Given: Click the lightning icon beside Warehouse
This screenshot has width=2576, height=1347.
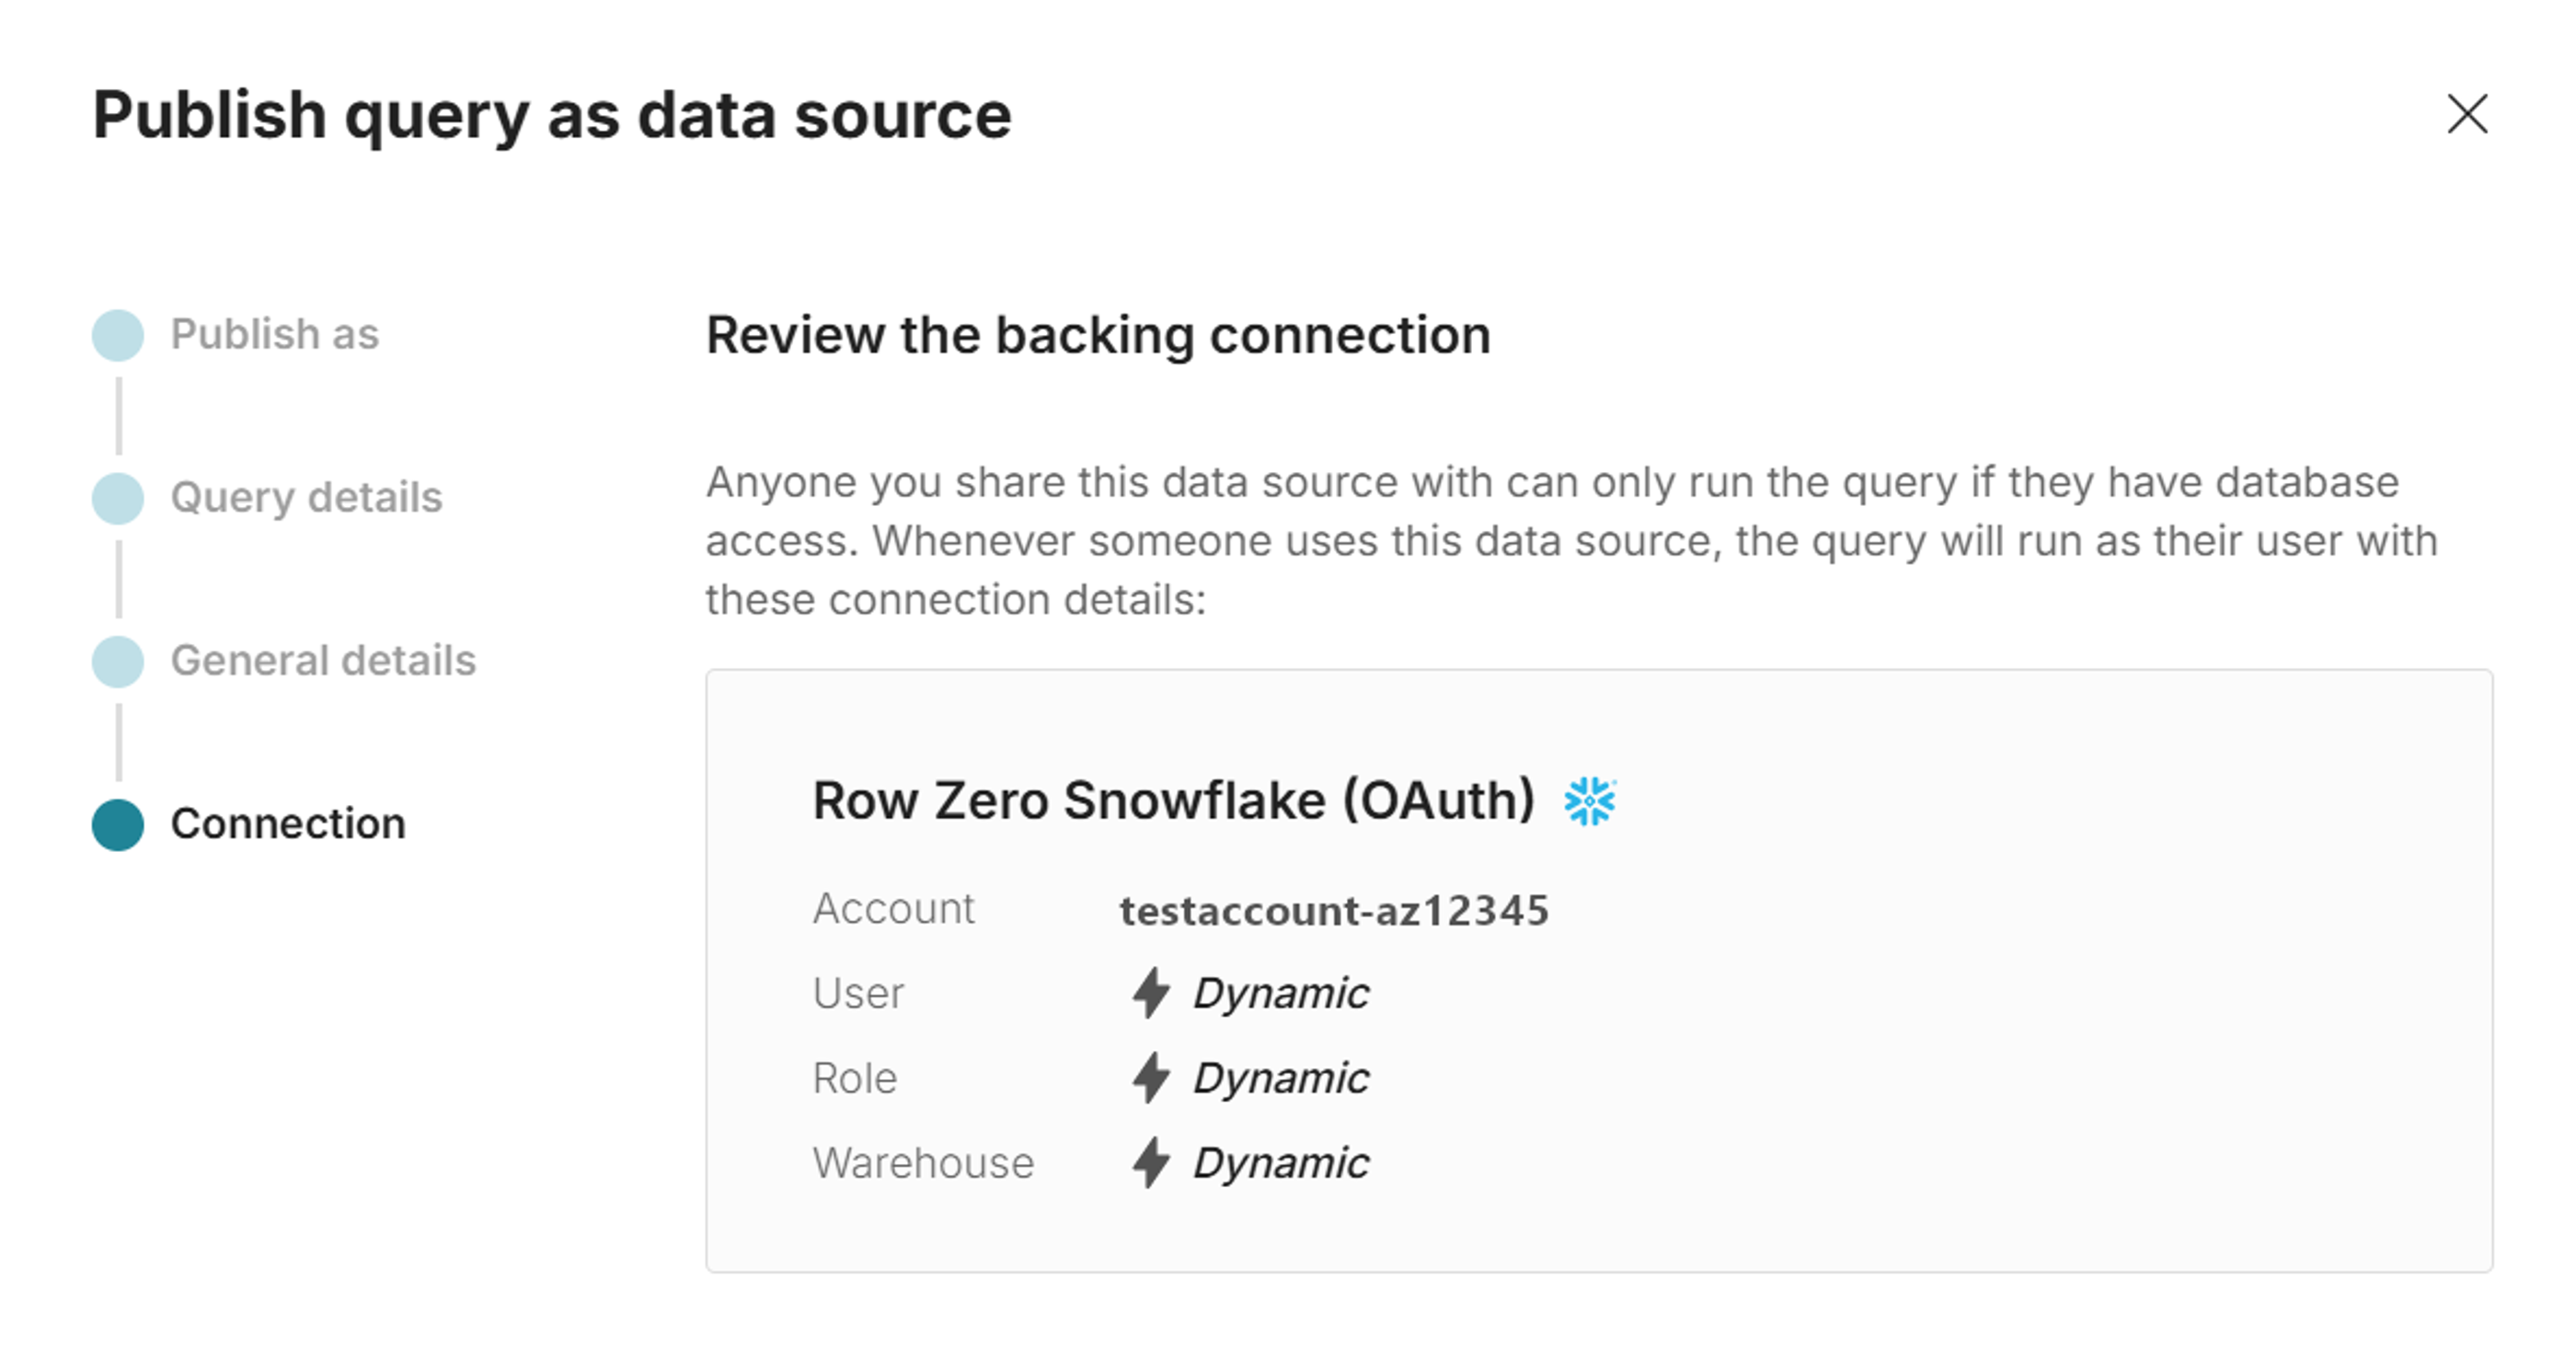Looking at the screenshot, I should point(1151,1162).
